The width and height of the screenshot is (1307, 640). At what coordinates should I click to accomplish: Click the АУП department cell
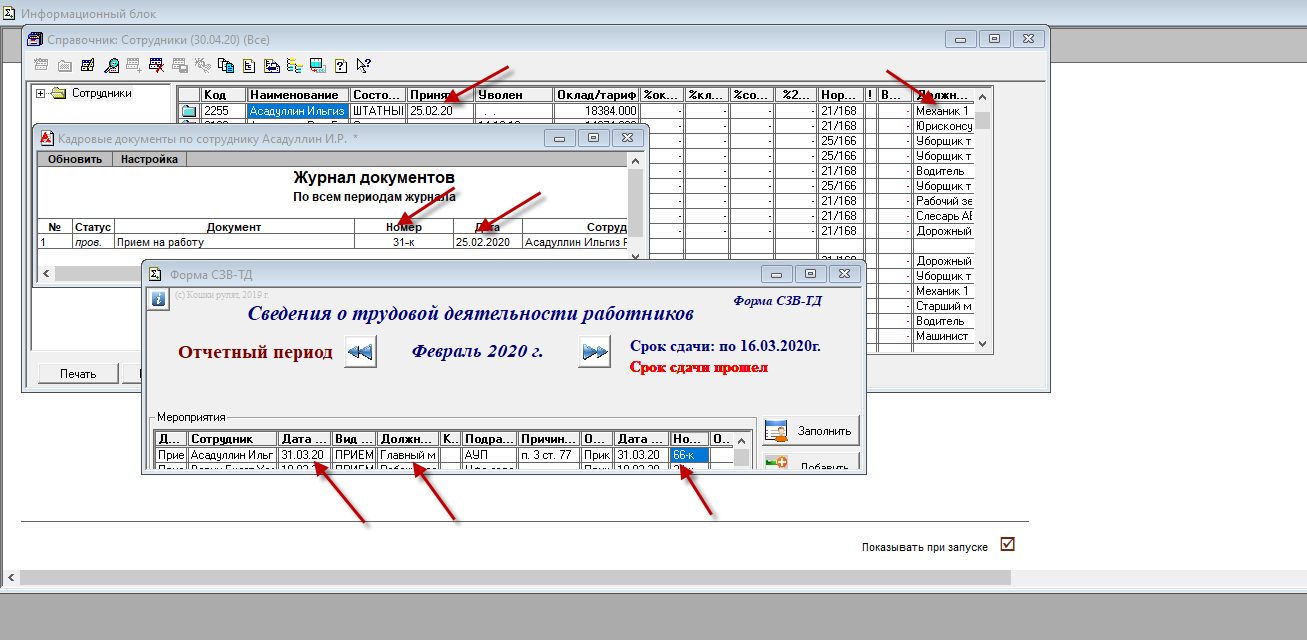click(489, 455)
